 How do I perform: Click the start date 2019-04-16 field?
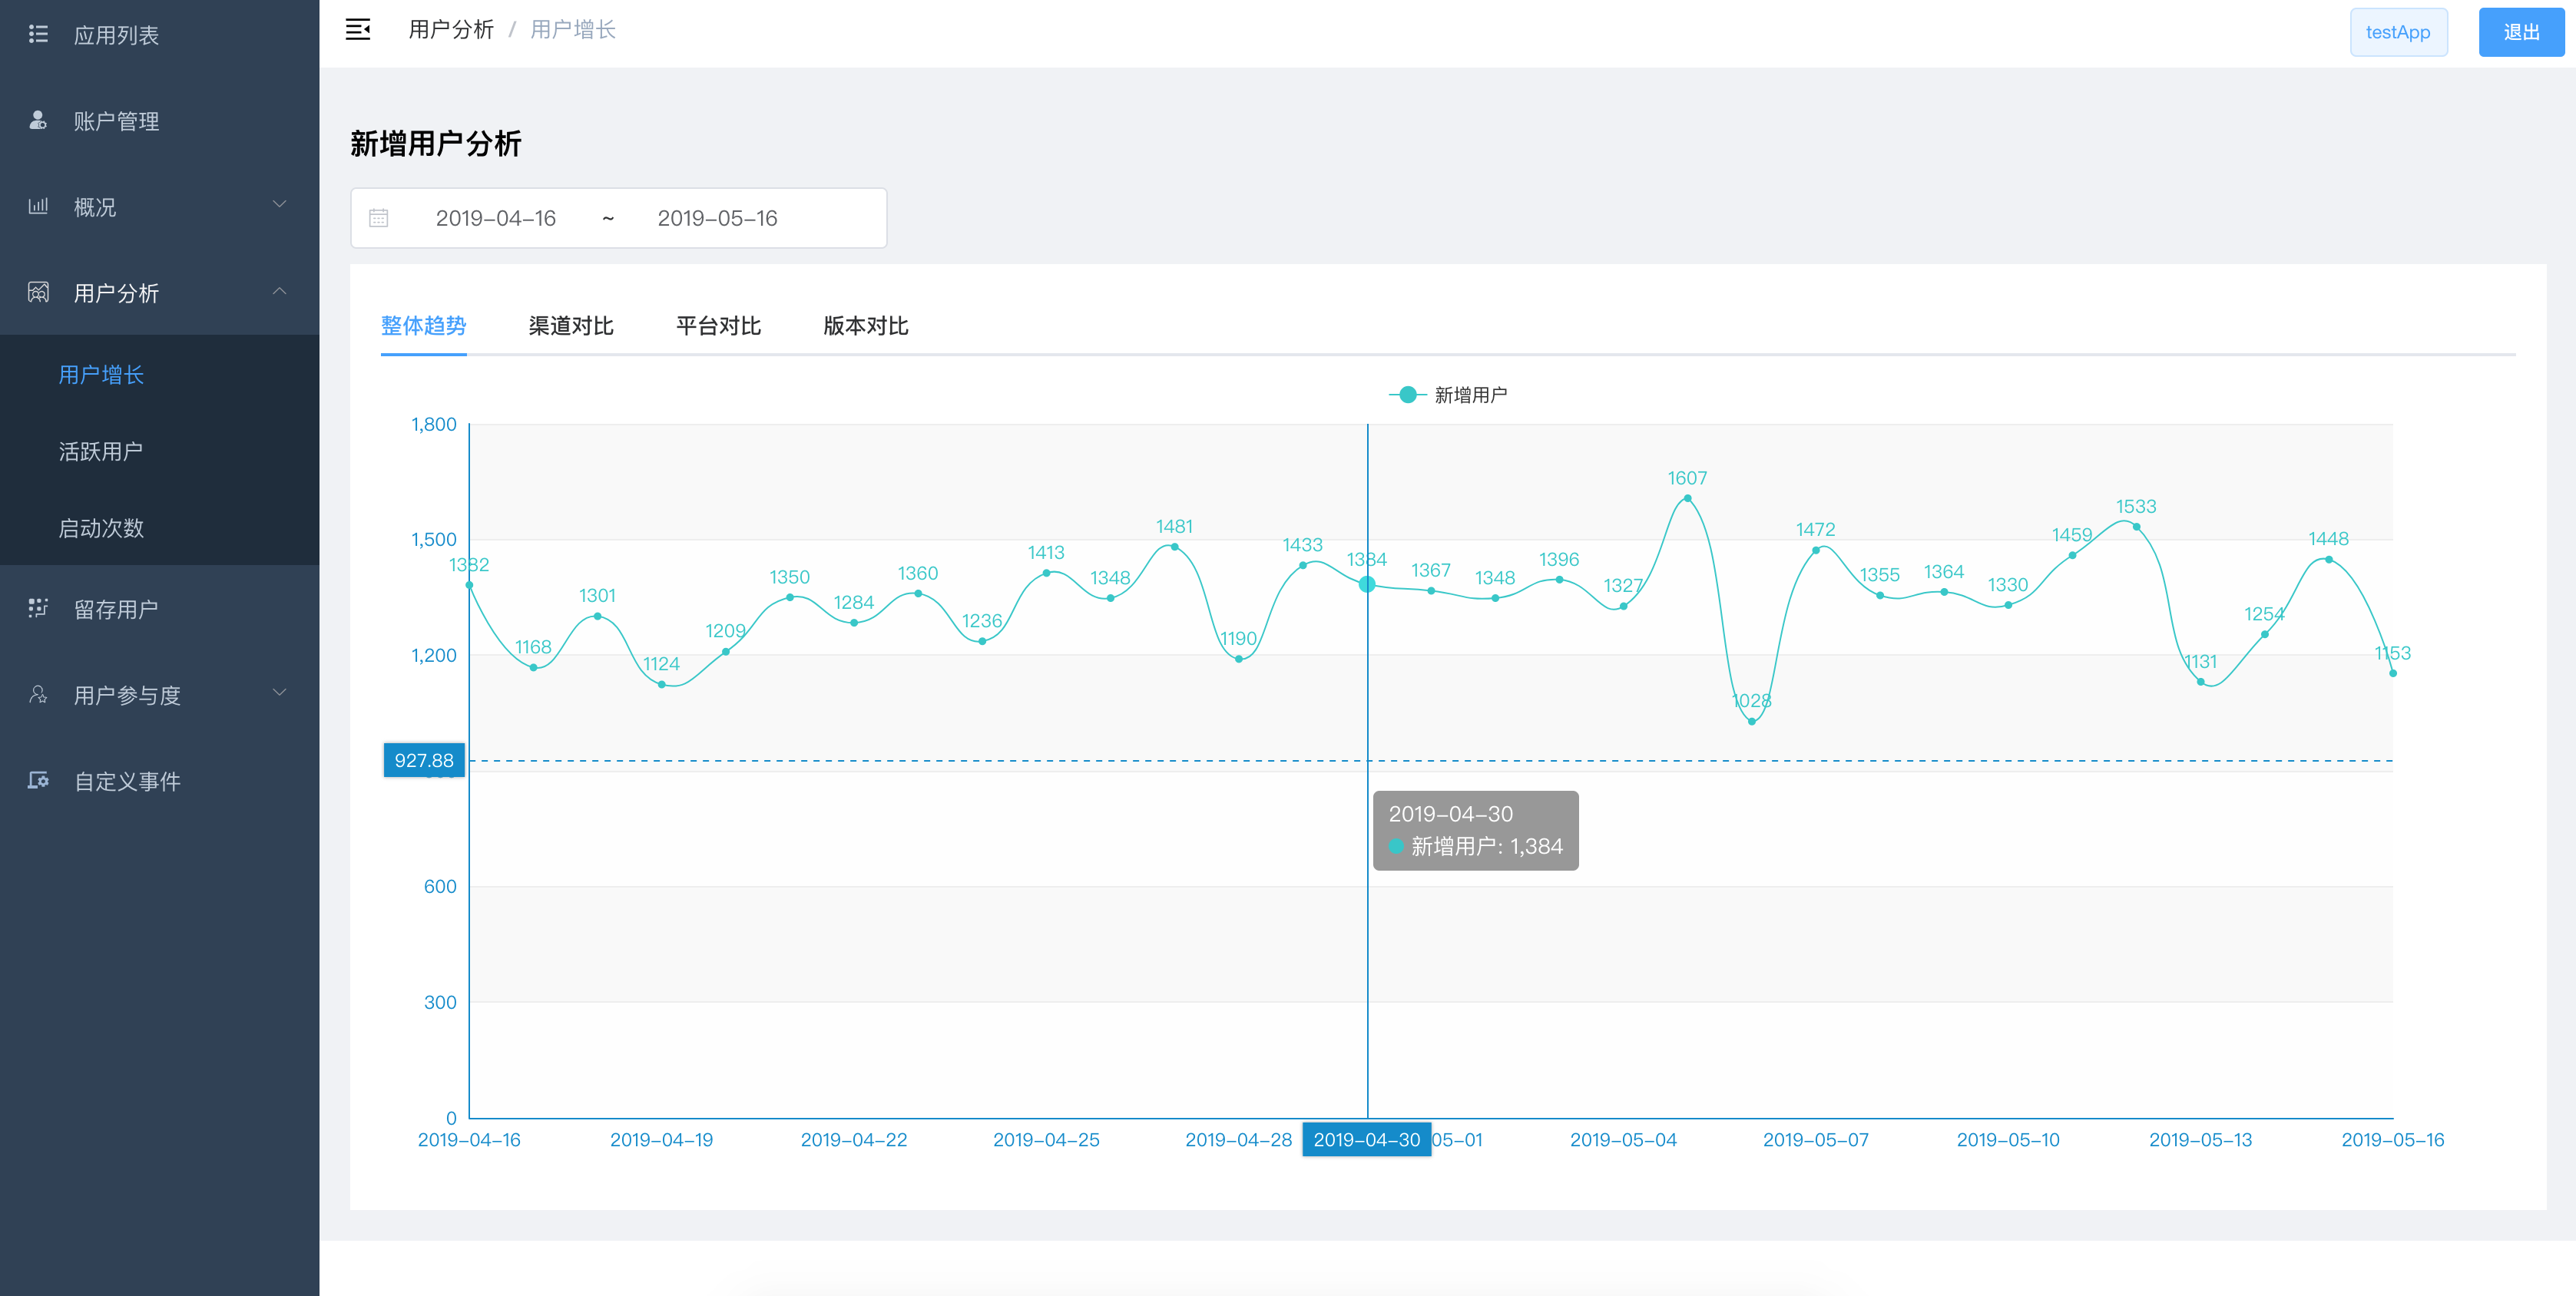pos(496,218)
